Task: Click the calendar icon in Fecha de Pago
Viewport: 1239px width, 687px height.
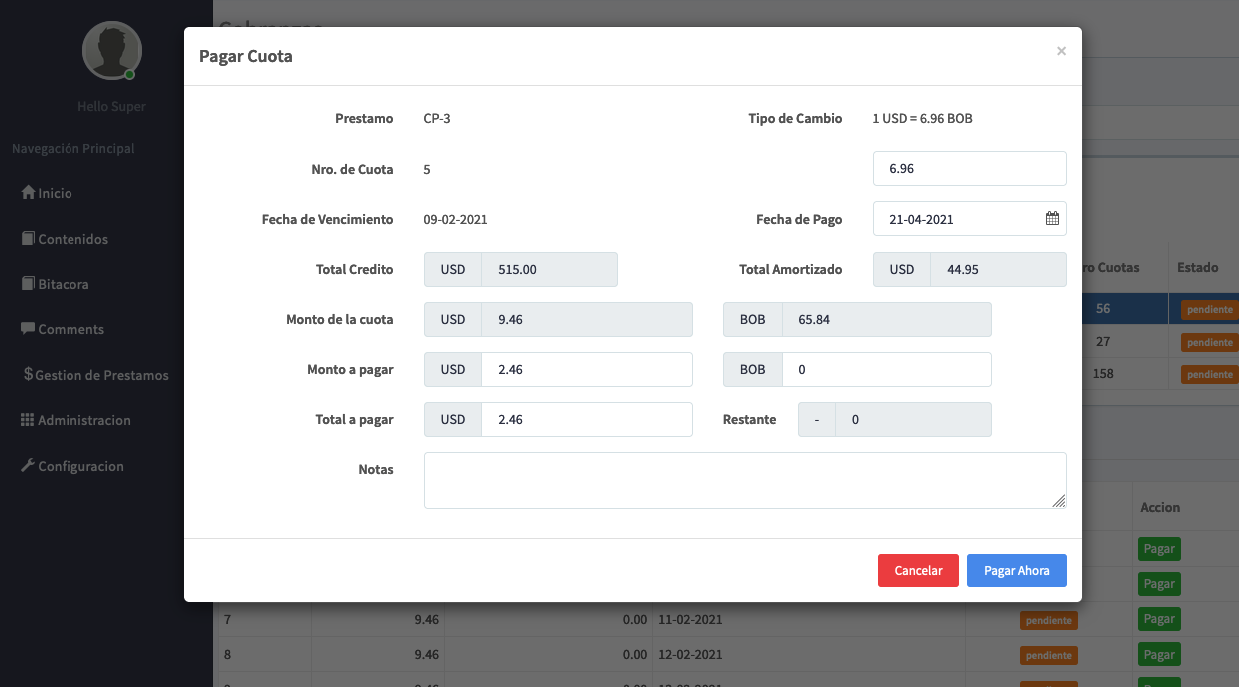Action: [x=1052, y=219]
